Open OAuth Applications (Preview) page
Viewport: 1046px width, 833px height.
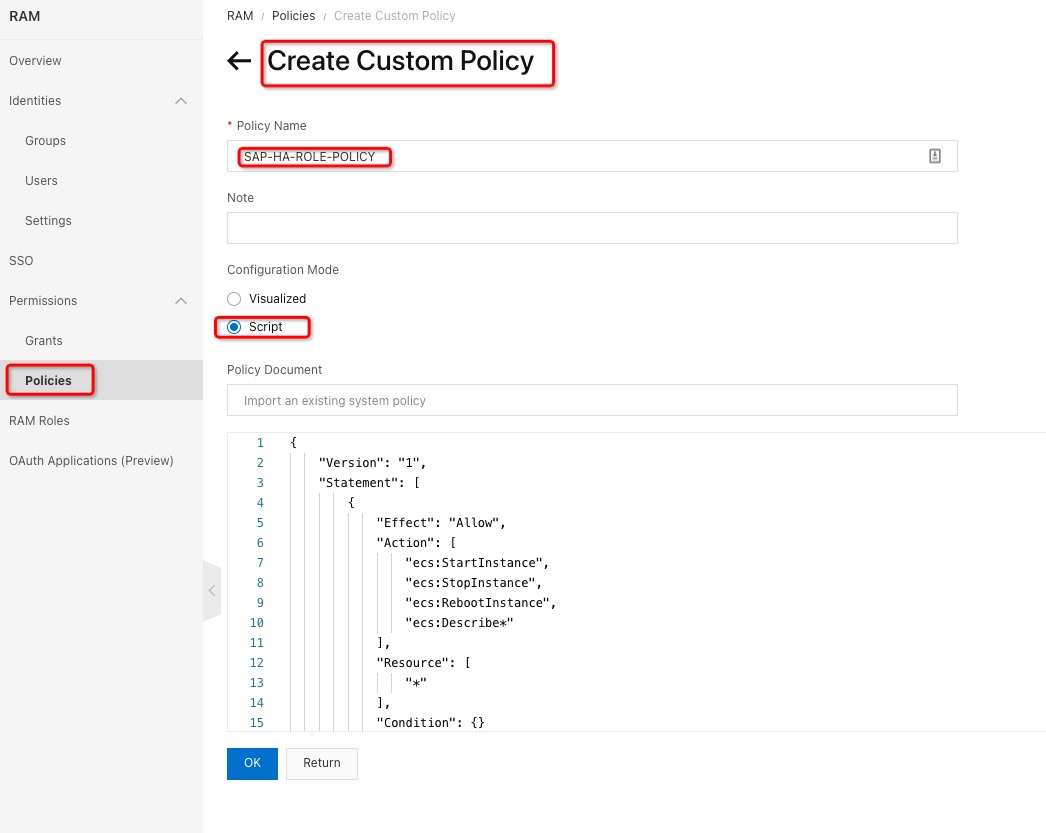click(91, 460)
